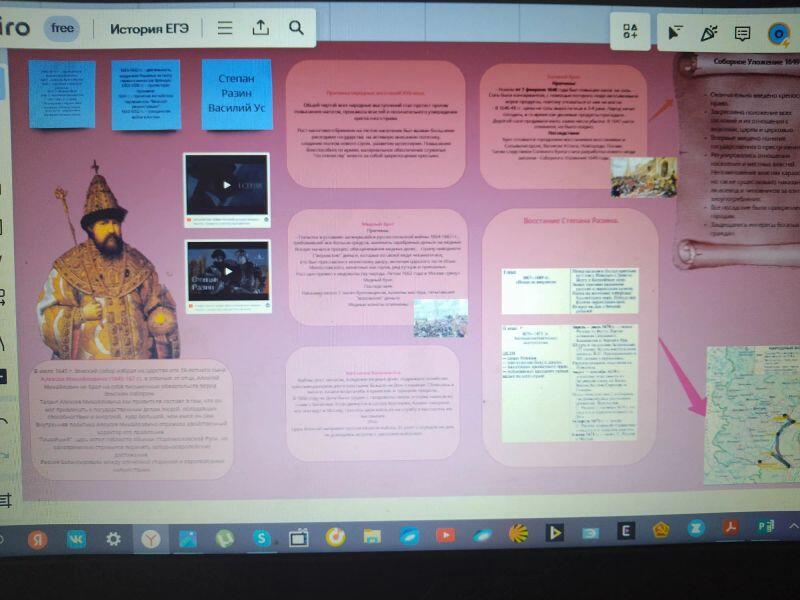Viewport: 800px width, 600px height.
Task: Toggle the cursor hide collaborators icon
Action: (x=676, y=34)
